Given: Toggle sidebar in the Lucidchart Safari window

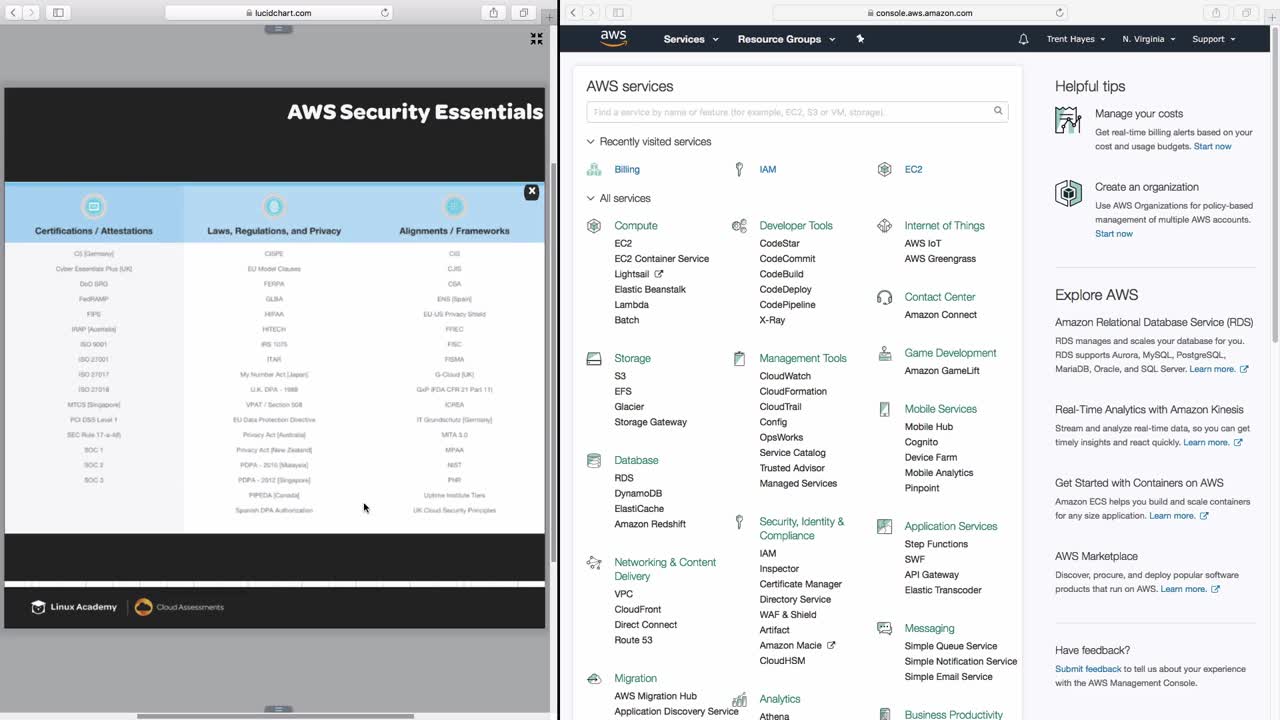Looking at the screenshot, I should pos(58,13).
